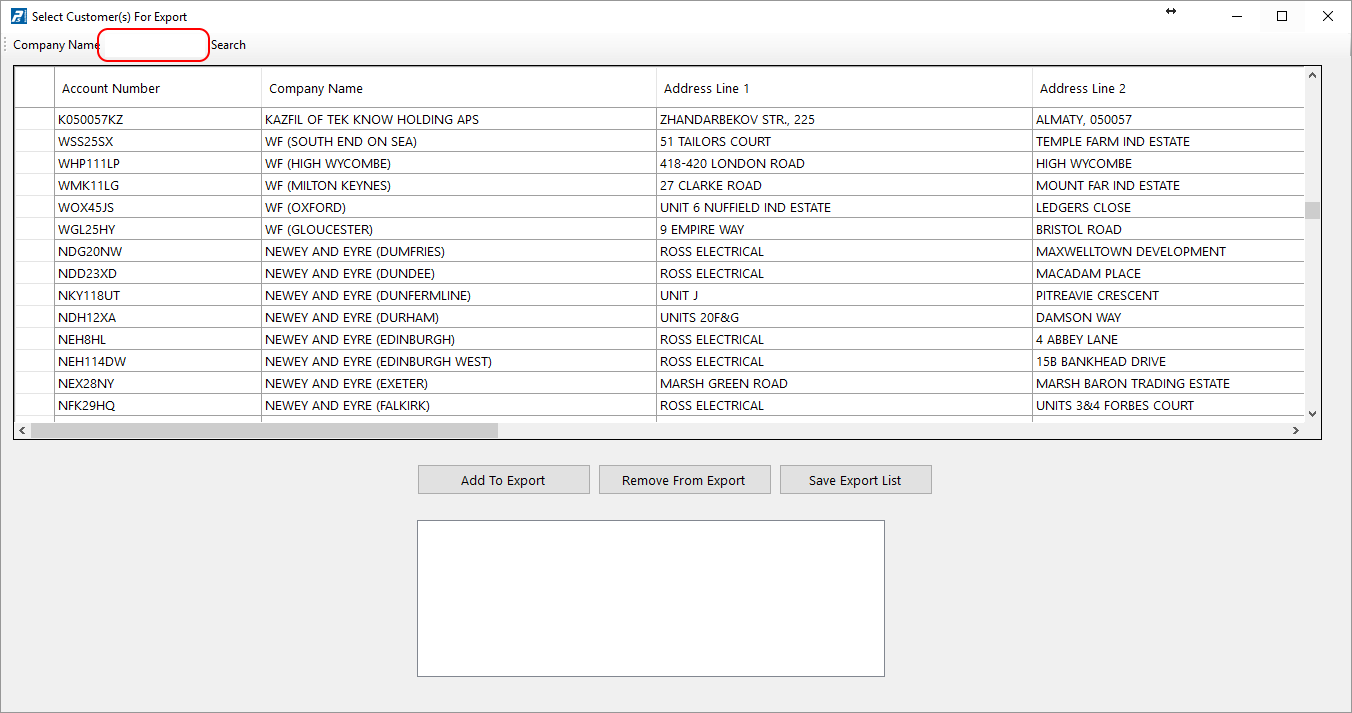Click 9 EMPIRE WAY cell

[x=844, y=229]
